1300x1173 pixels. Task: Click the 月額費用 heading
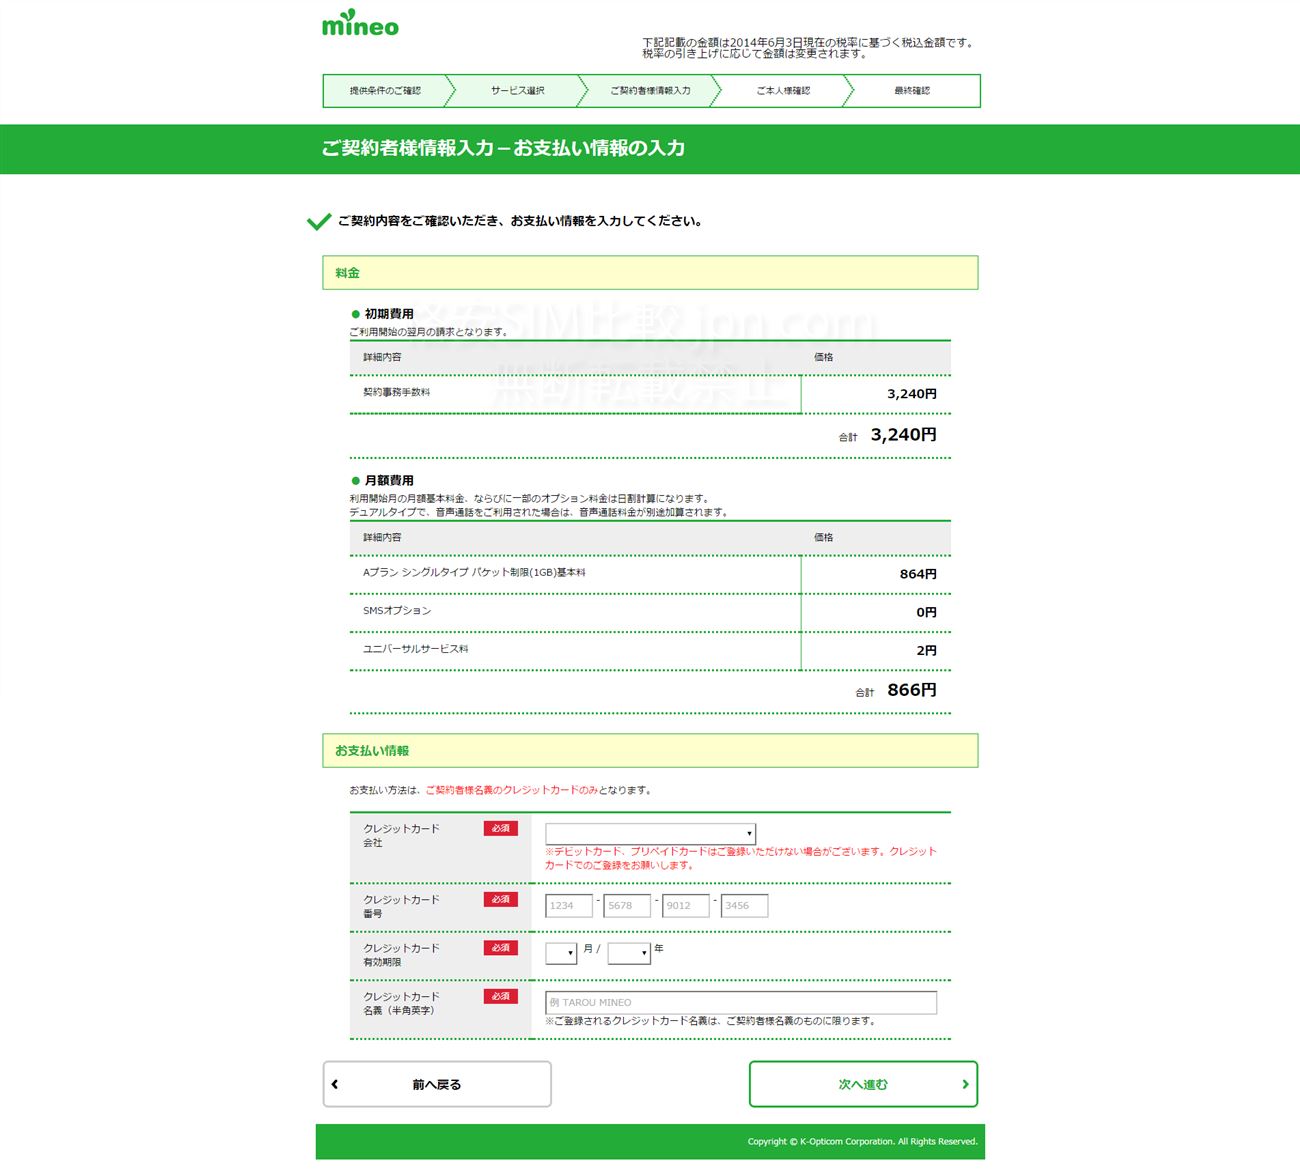pyautogui.click(x=389, y=481)
